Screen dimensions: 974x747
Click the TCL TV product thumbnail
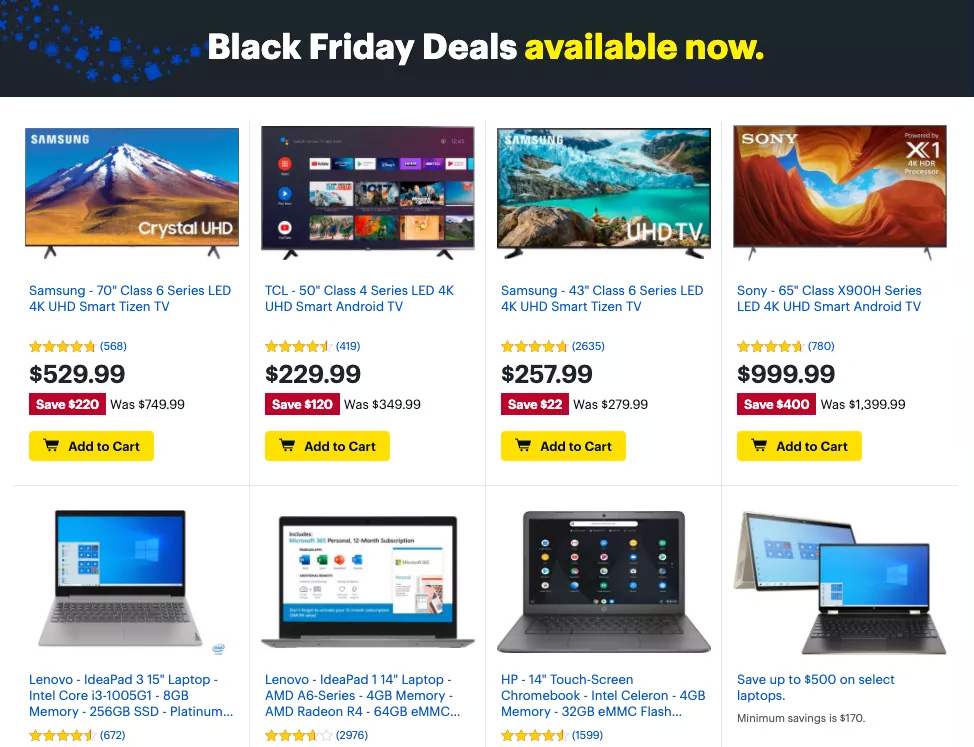[368, 190]
